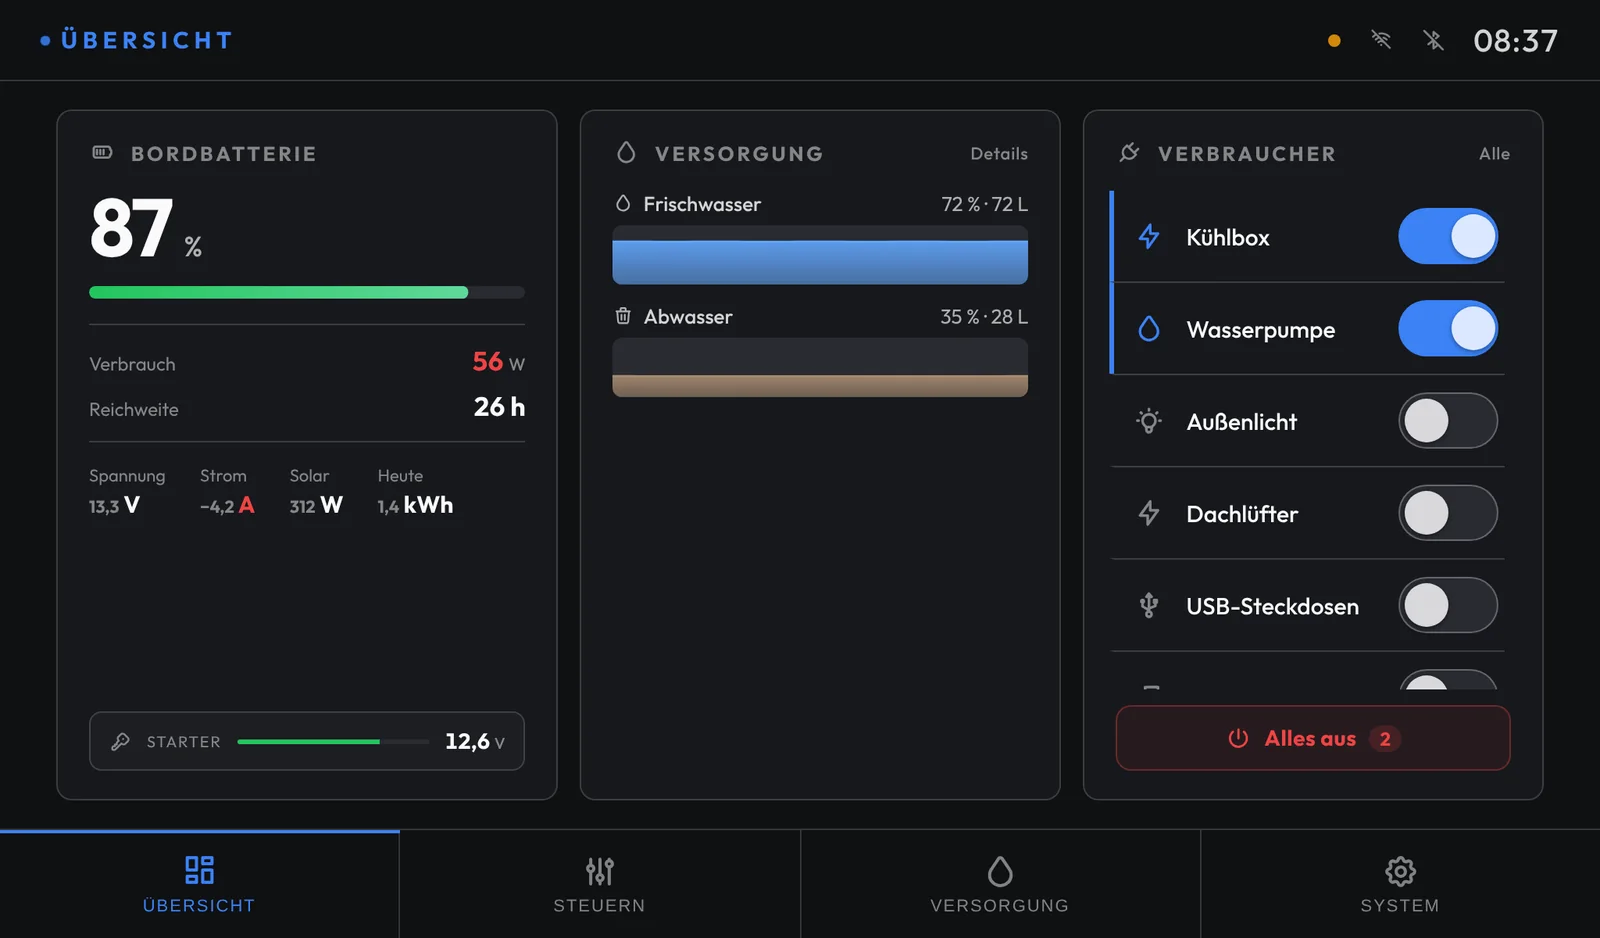
Task: Click the battery icon beside Bordbatterie
Action: (102, 153)
